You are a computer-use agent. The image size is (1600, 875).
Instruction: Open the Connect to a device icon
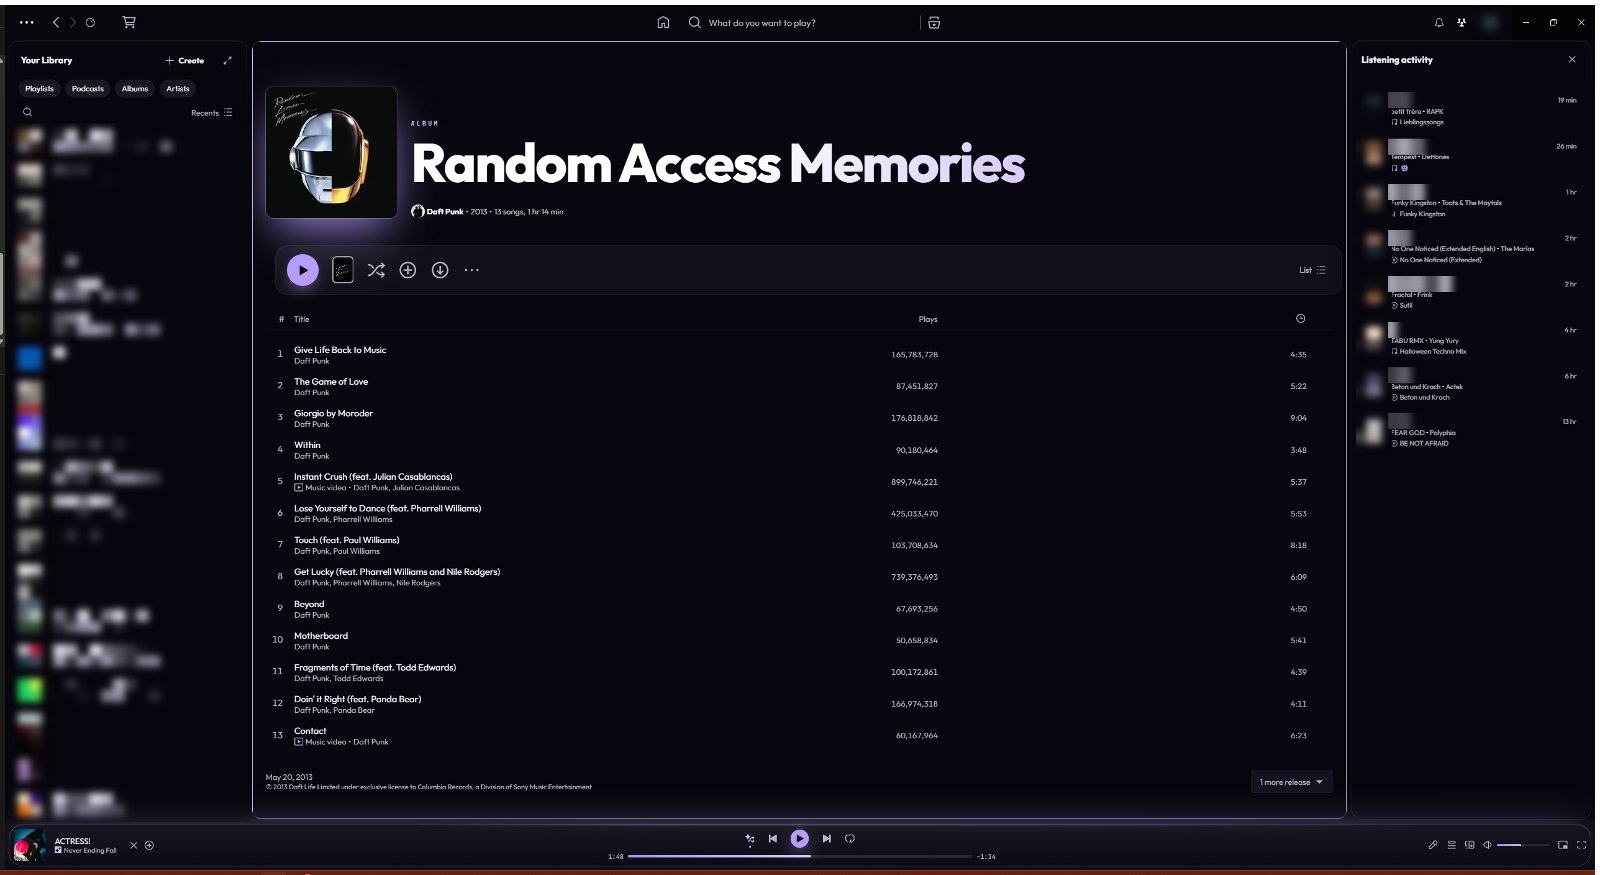click(1470, 845)
